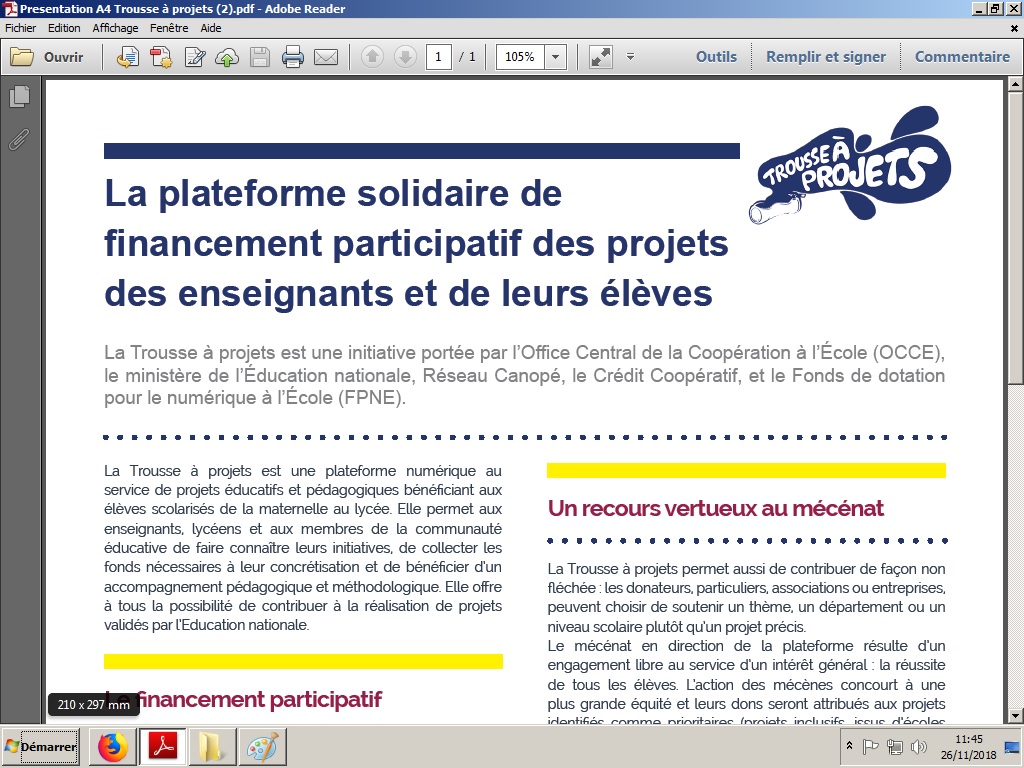This screenshot has height=768, width=1024.
Task: Click the page number field
Action: pyautogui.click(x=438, y=57)
